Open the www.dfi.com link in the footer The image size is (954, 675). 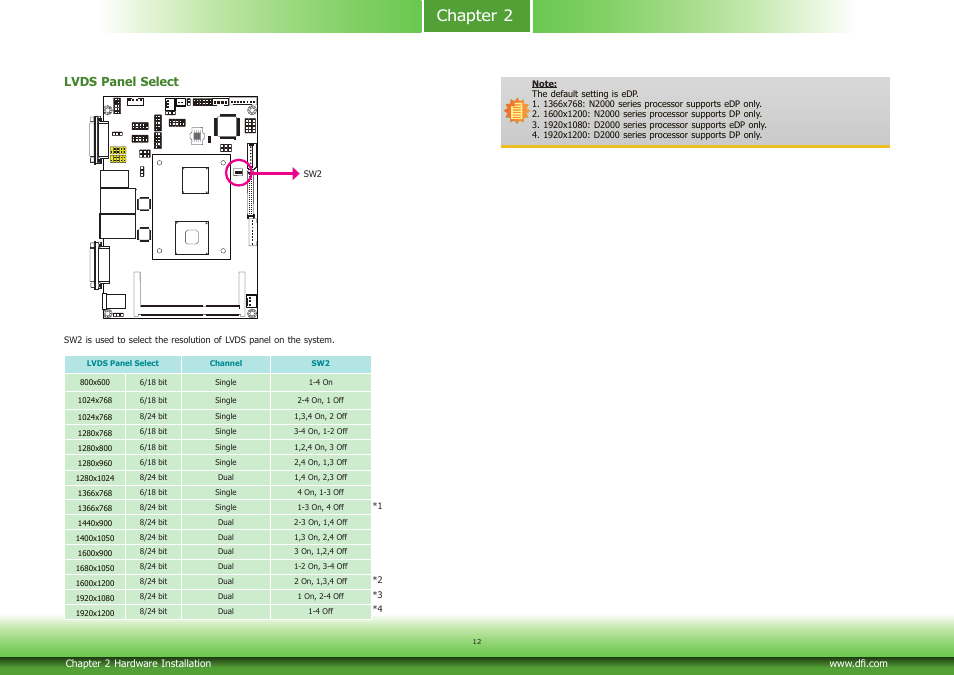point(858,663)
